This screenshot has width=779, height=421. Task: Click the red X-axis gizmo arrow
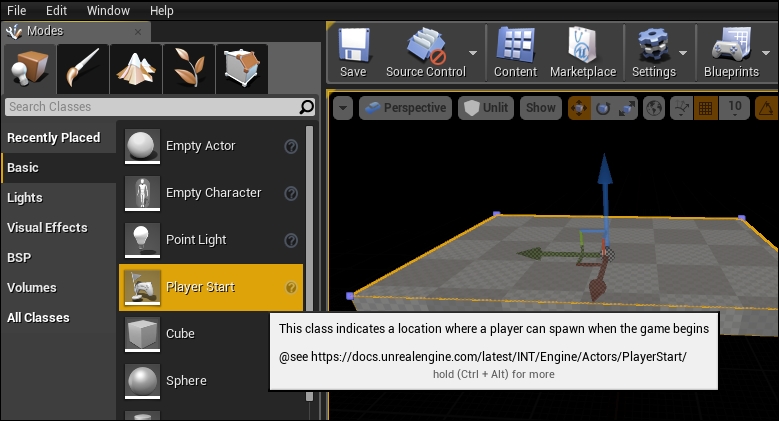[x=598, y=279]
